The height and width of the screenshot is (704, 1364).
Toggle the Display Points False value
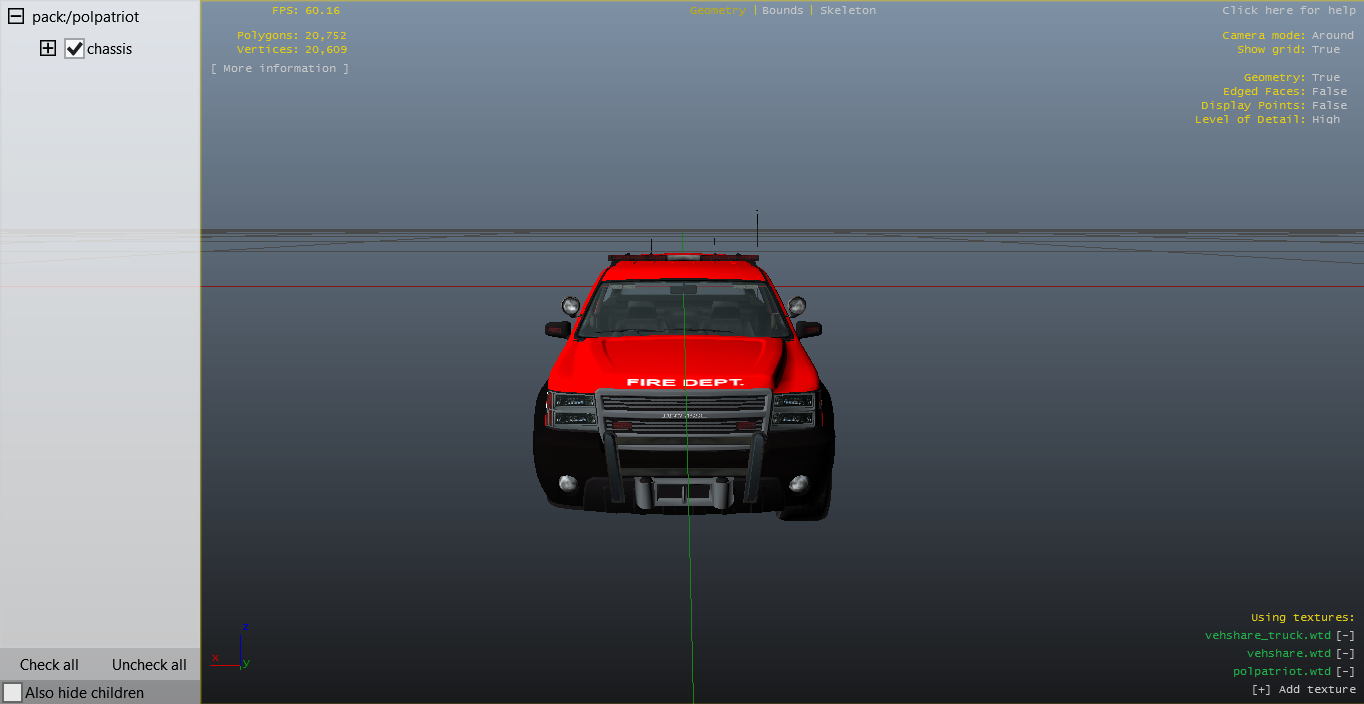click(x=1329, y=106)
